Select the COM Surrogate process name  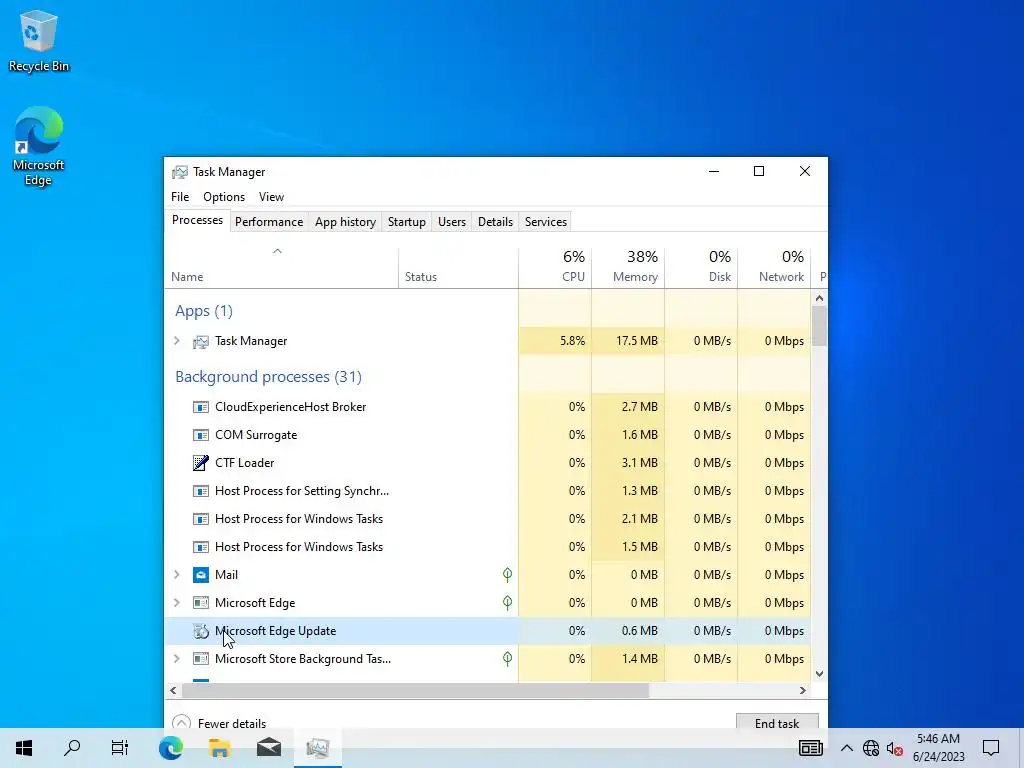point(256,435)
